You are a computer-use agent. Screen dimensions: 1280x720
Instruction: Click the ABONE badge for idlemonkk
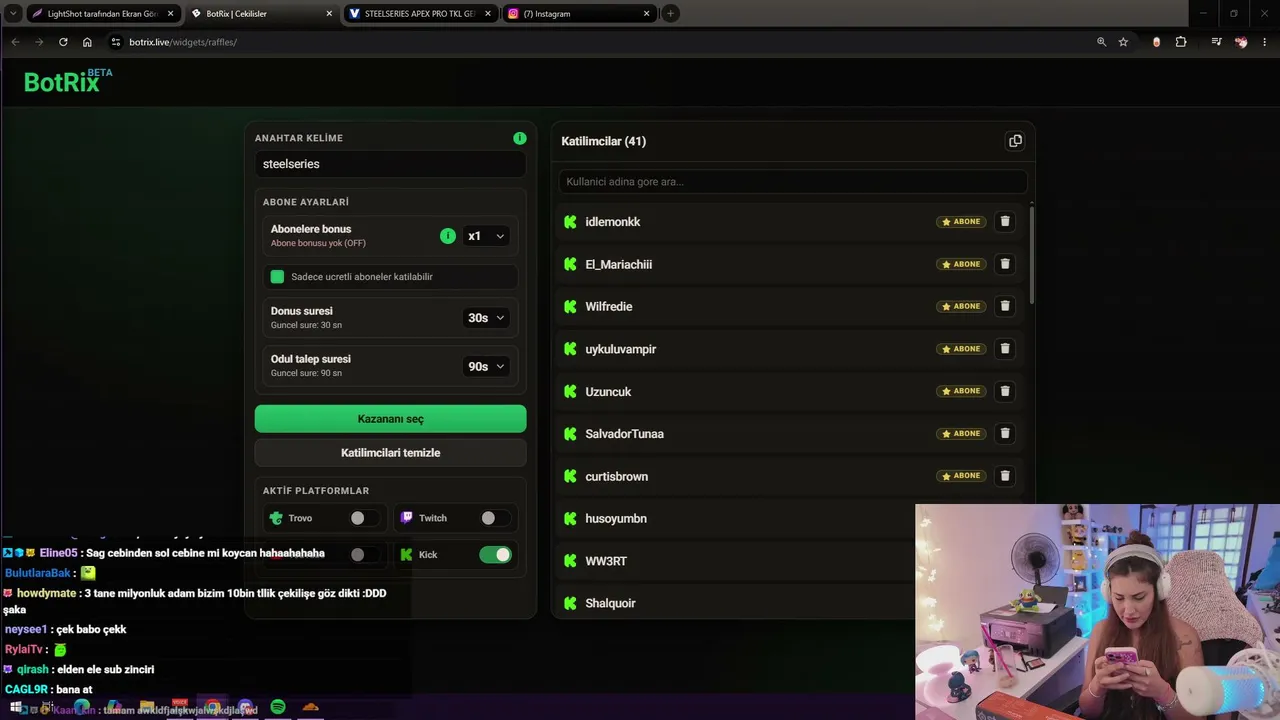[961, 222]
